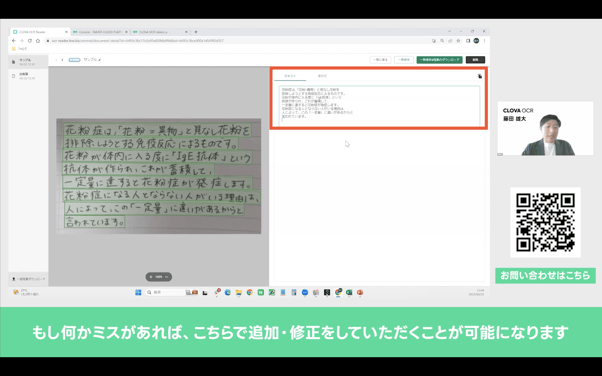602x376 pixels.
Task: Go to the previous document with the left chevron
Action: pos(56,60)
